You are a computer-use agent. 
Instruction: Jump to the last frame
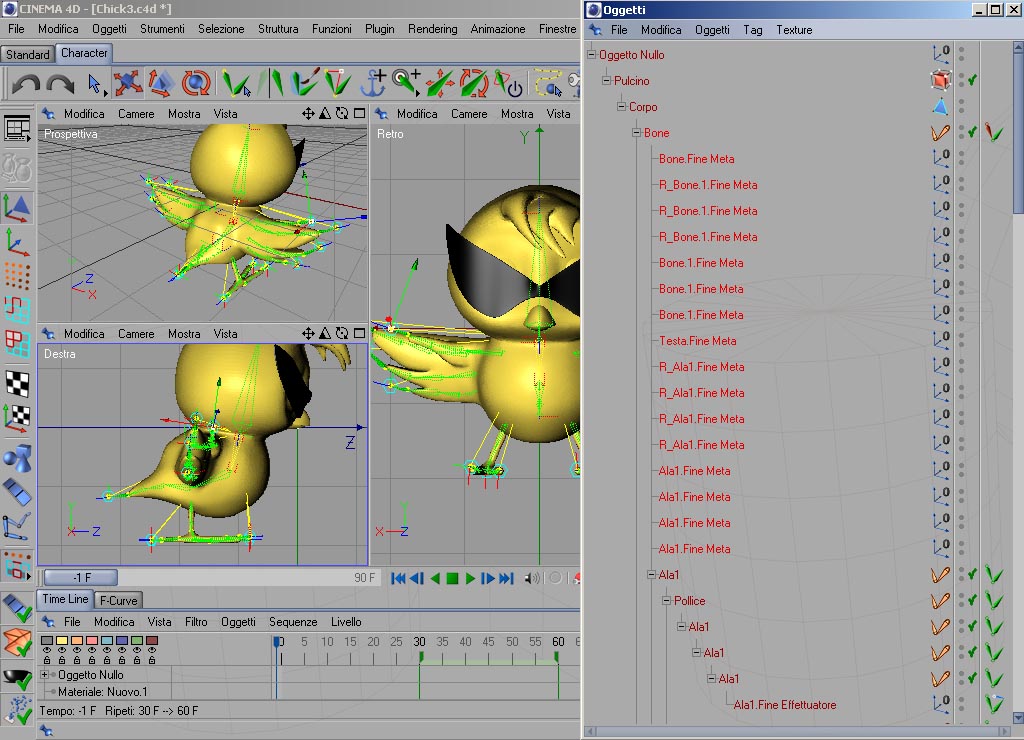click(506, 578)
